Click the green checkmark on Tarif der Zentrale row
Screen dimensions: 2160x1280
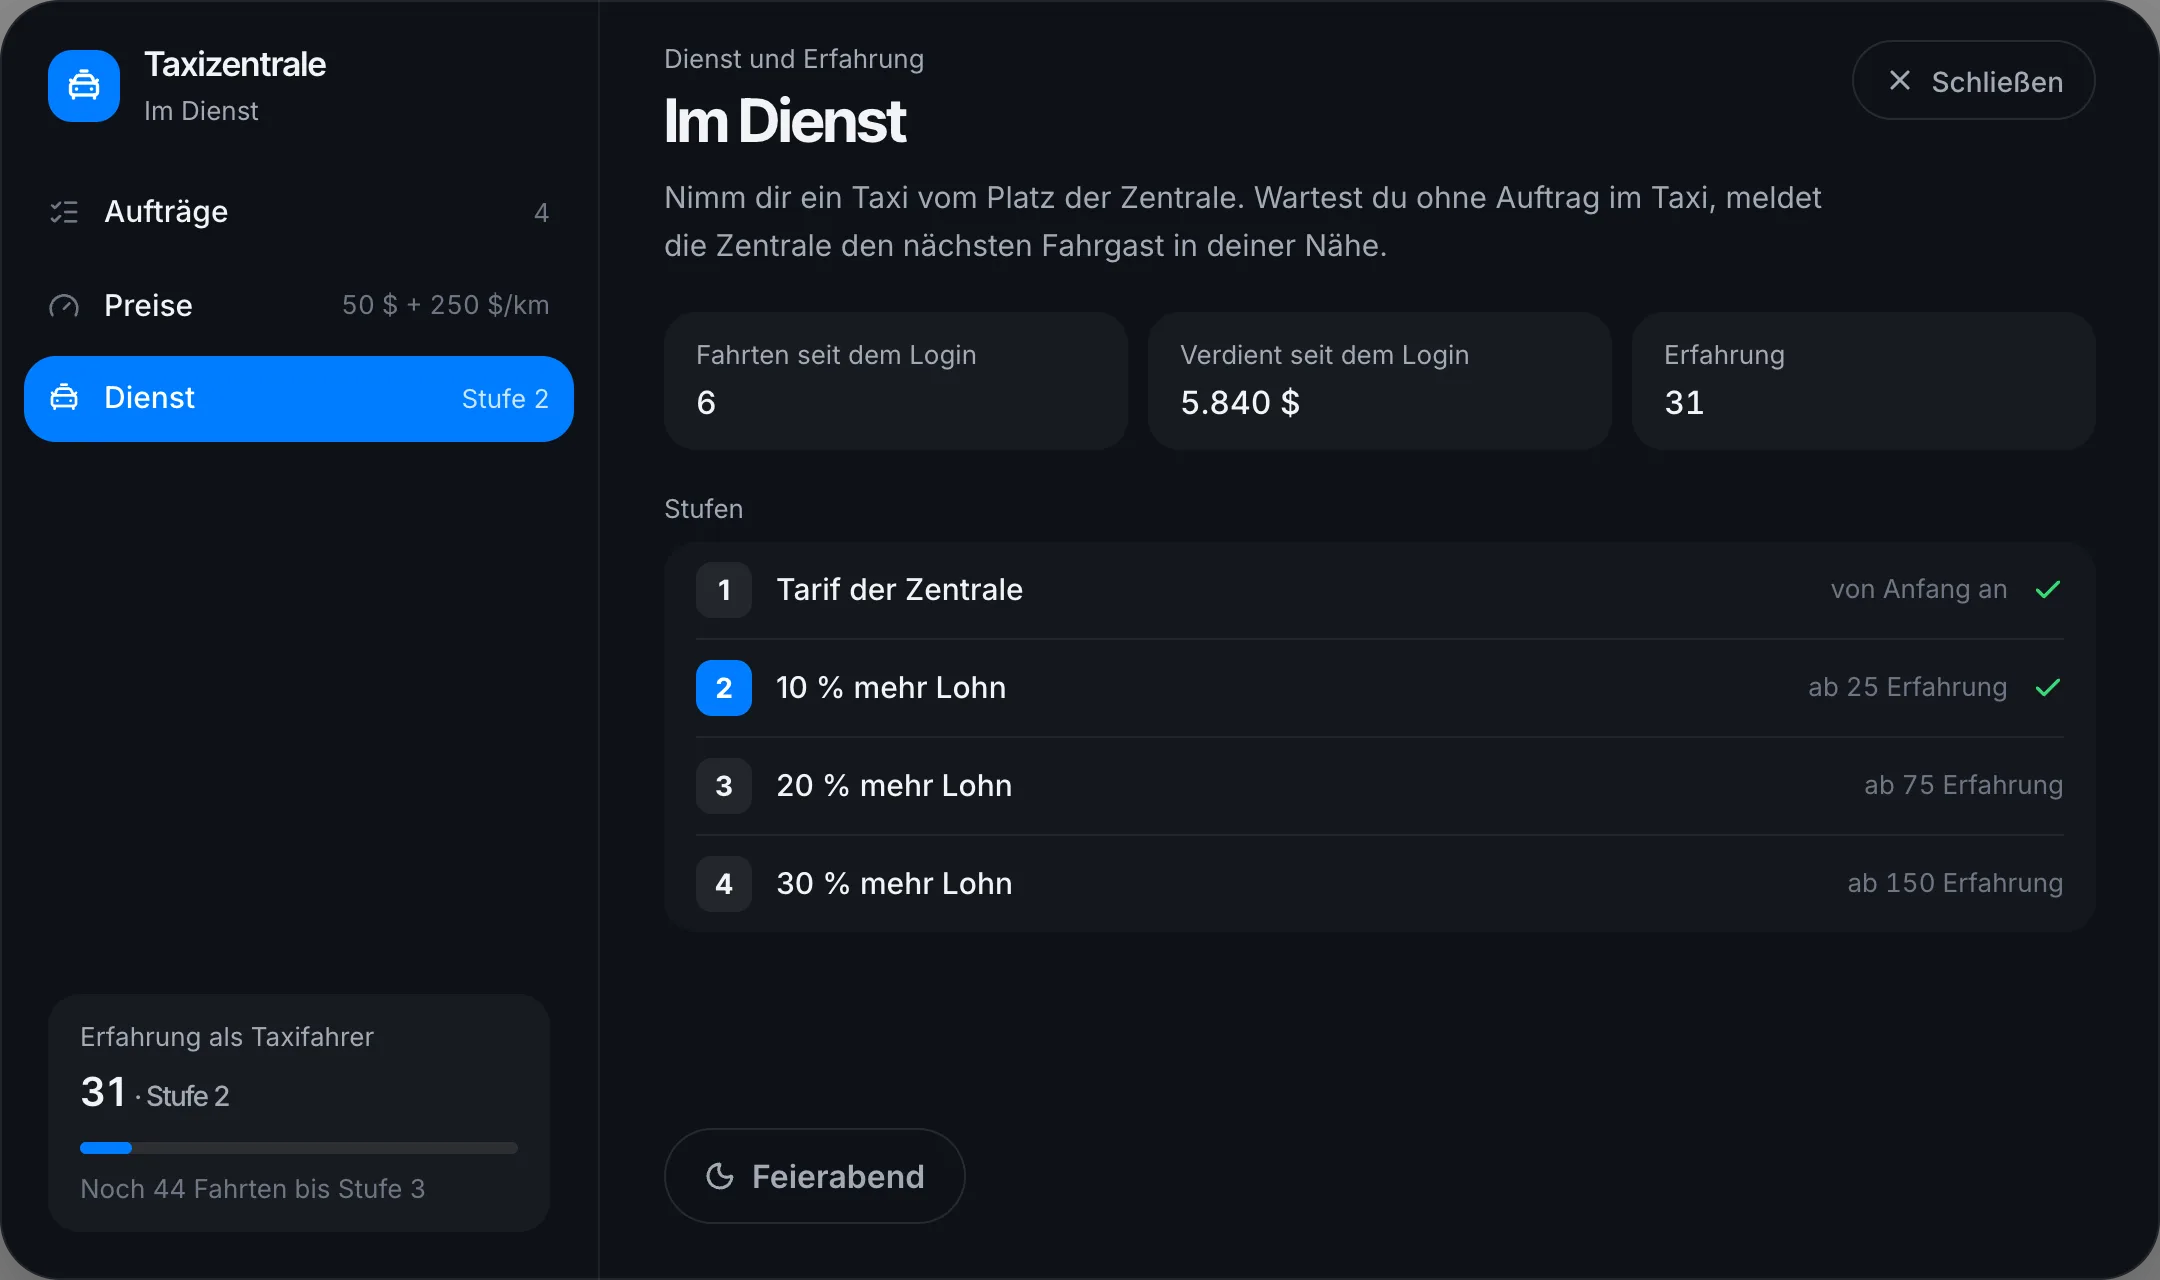2048,590
